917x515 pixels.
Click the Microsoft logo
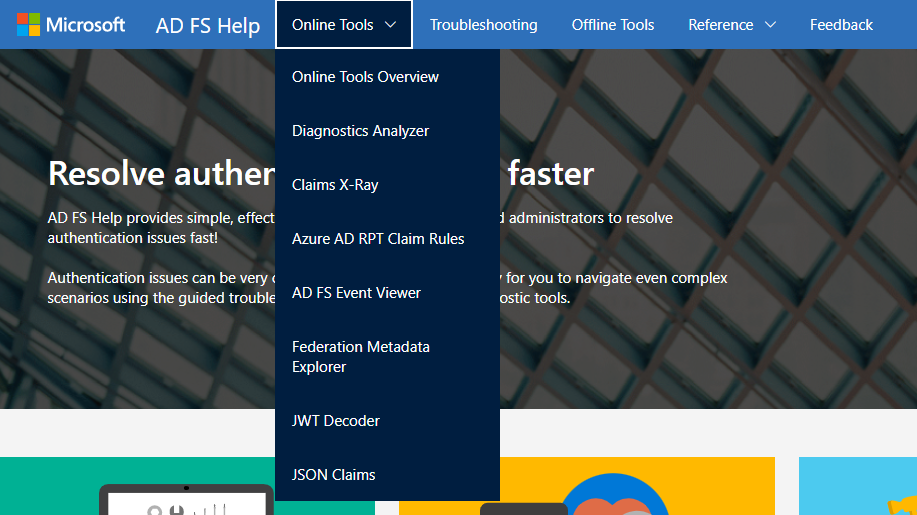coord(71,25)
